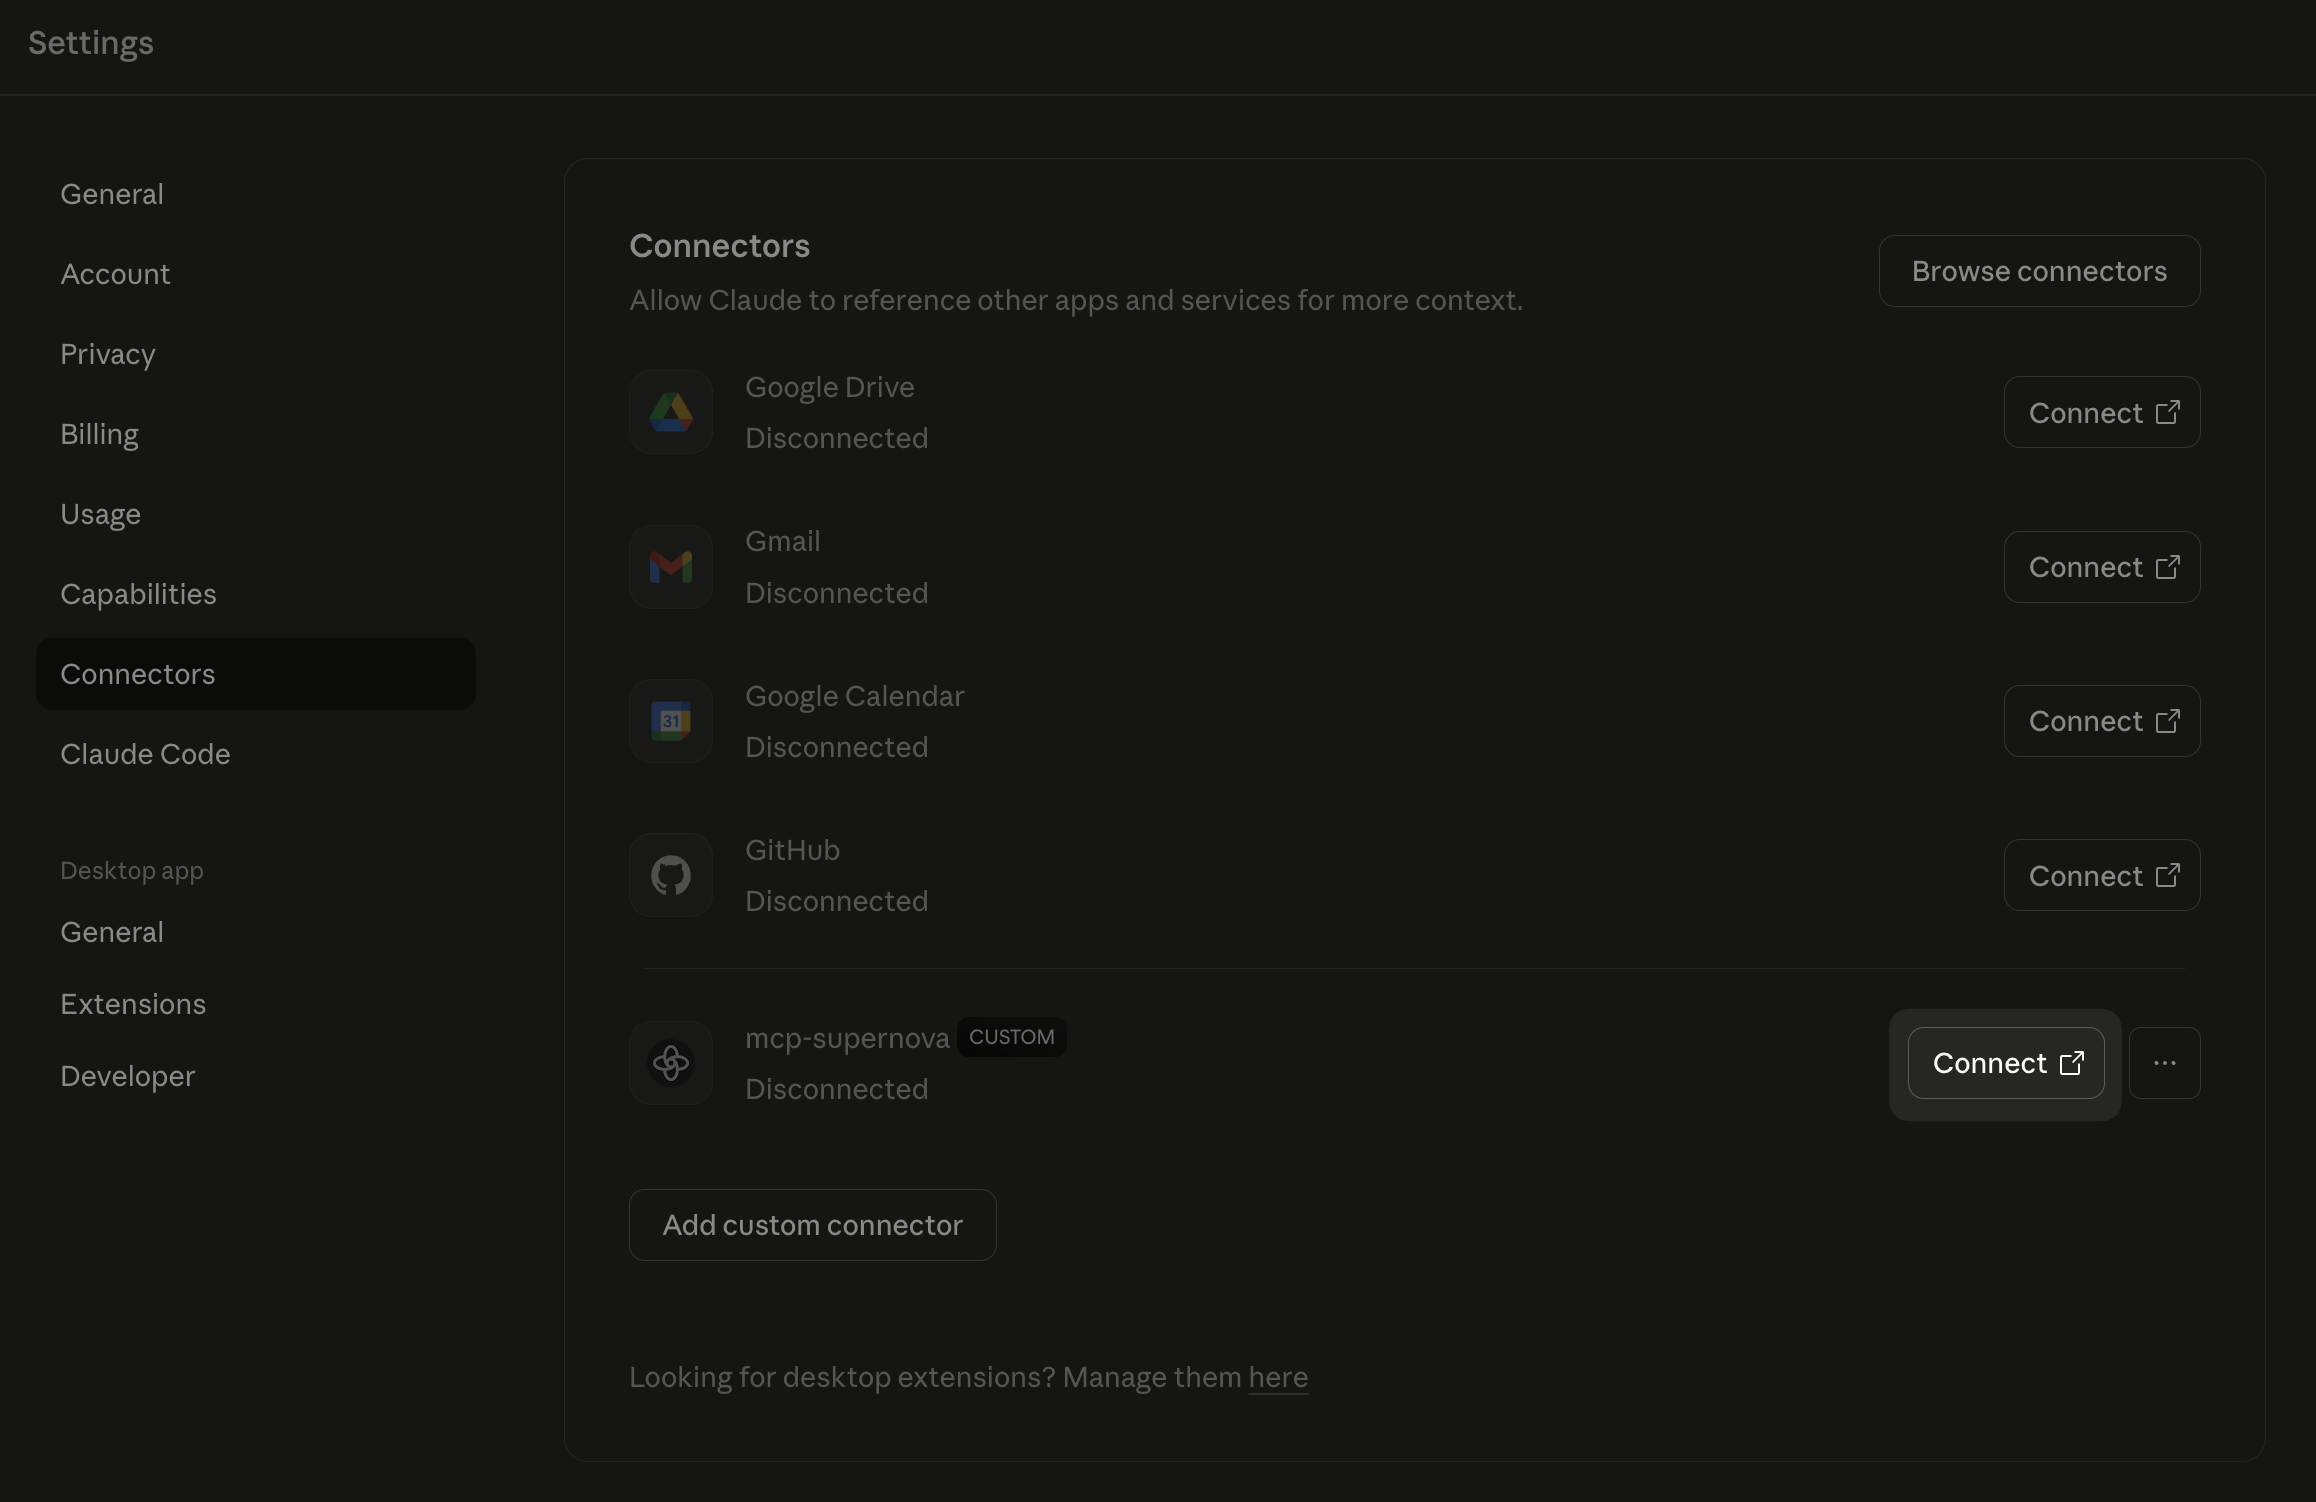Open Privacy settings section

coord(107,354)
